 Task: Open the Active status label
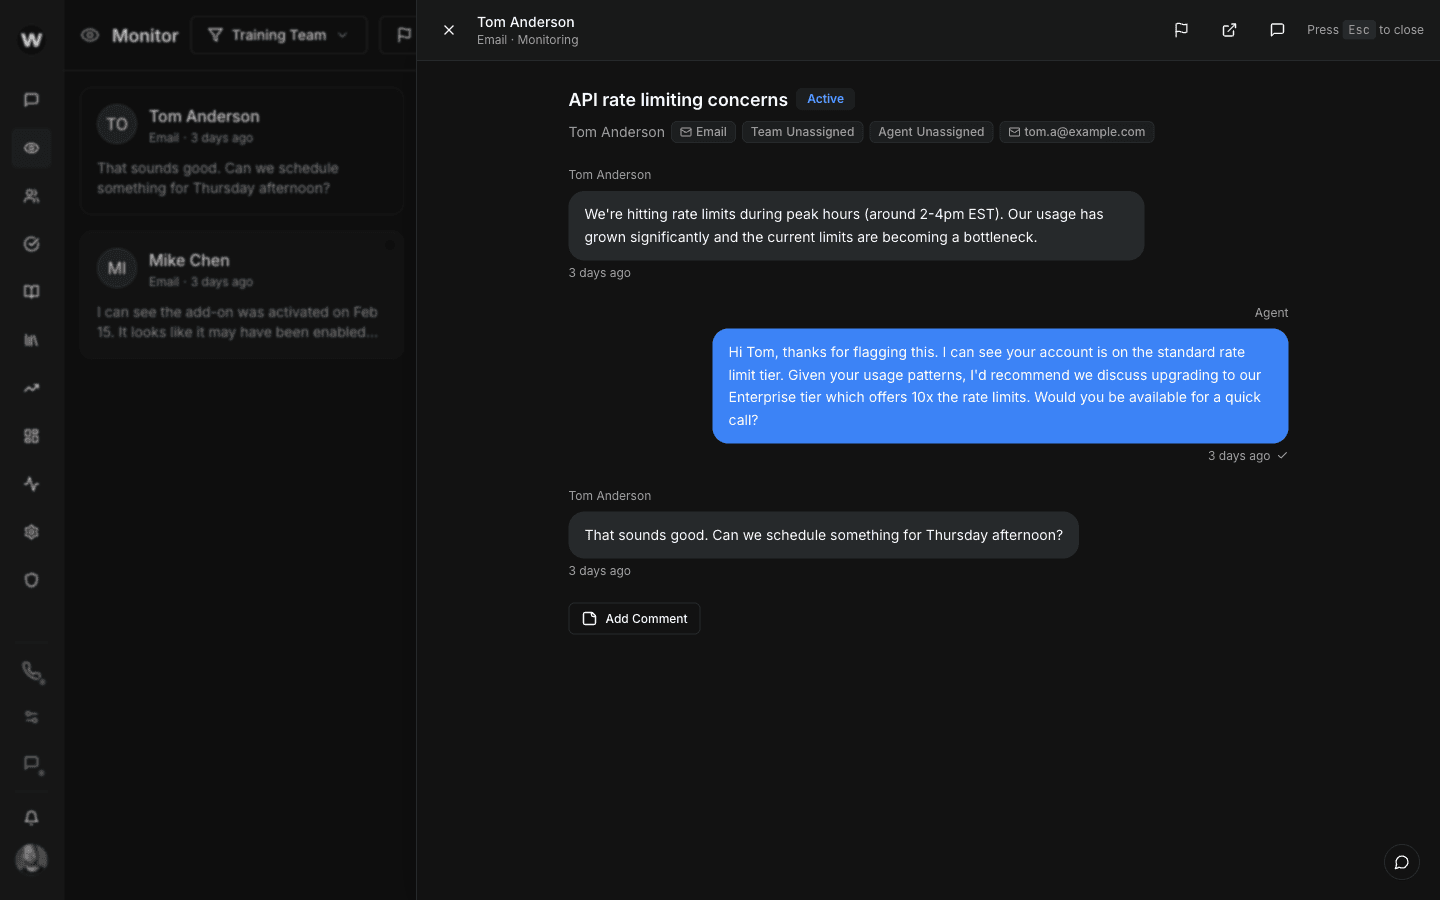coord(825,99)
